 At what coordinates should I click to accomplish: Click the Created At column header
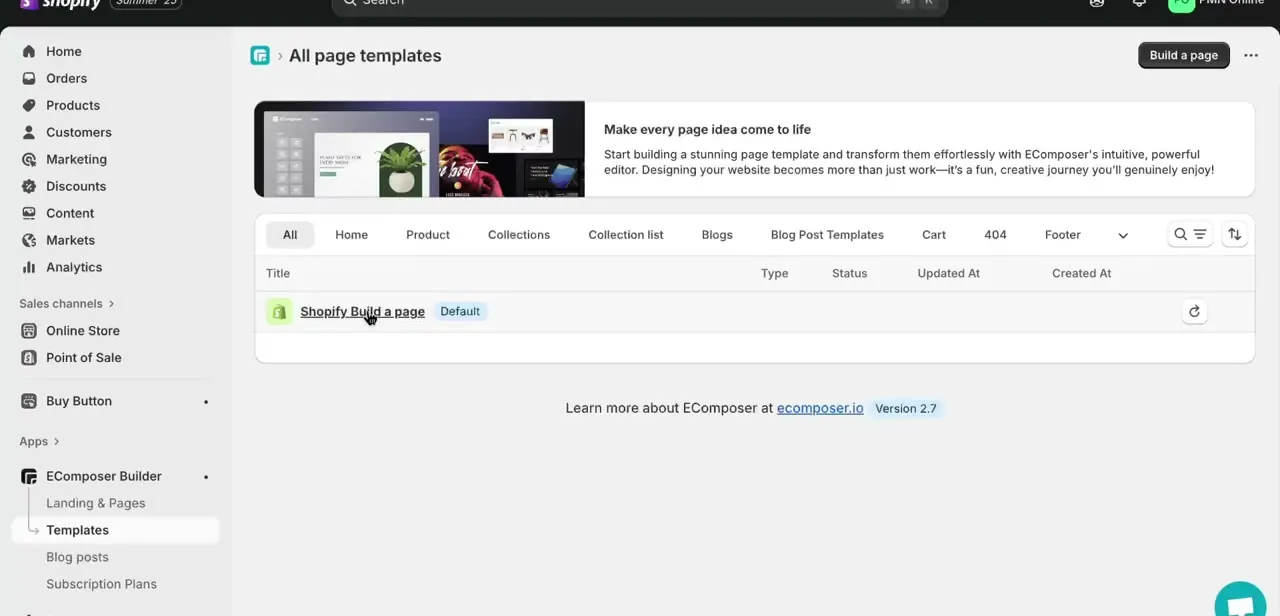(1082, 273)
